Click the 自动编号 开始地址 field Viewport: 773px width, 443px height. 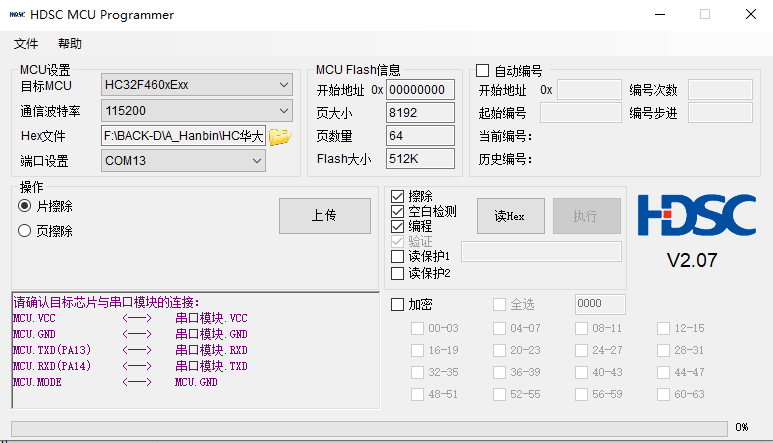point(589,90)
